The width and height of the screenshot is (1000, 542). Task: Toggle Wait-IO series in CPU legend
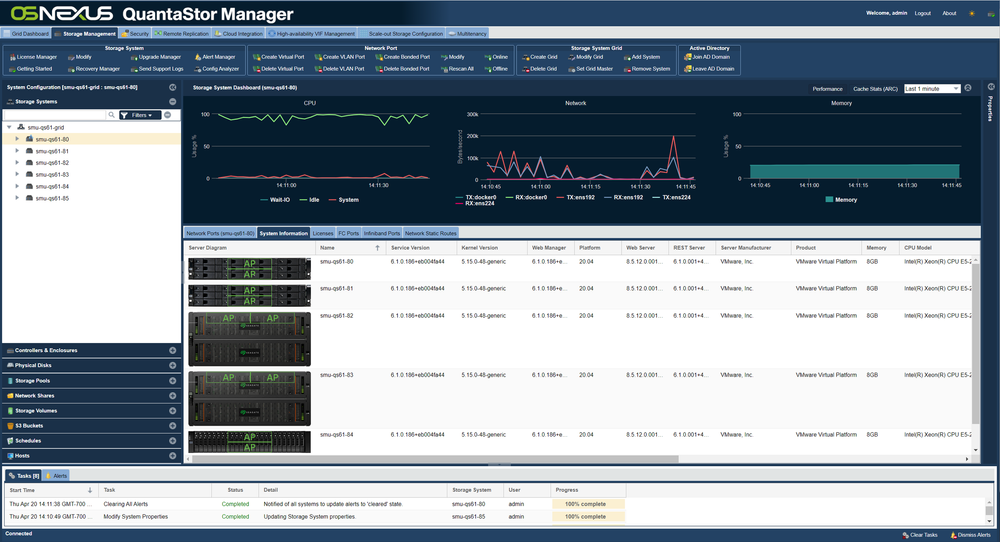point(275,200)
